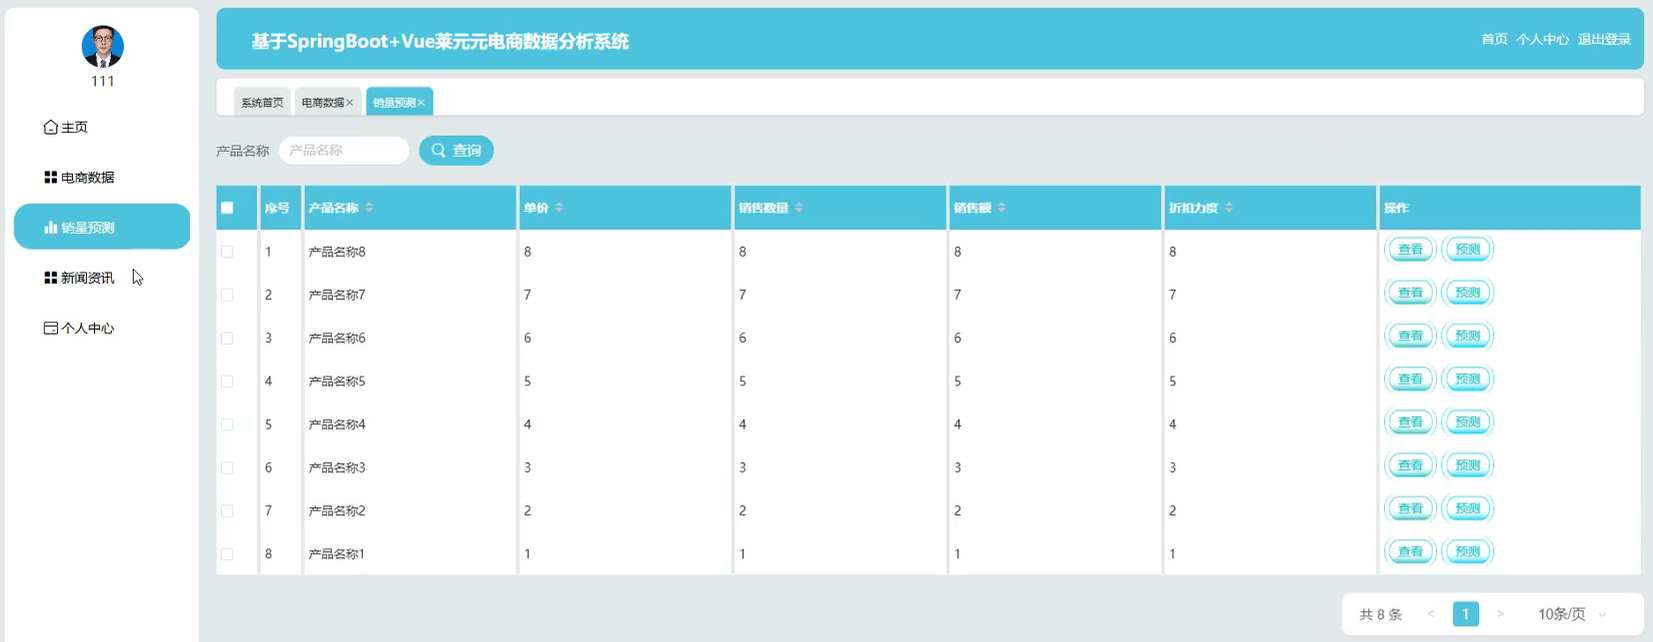
Task: Check the row checkbox for 产品名称4
Action: tap(227, 424)
